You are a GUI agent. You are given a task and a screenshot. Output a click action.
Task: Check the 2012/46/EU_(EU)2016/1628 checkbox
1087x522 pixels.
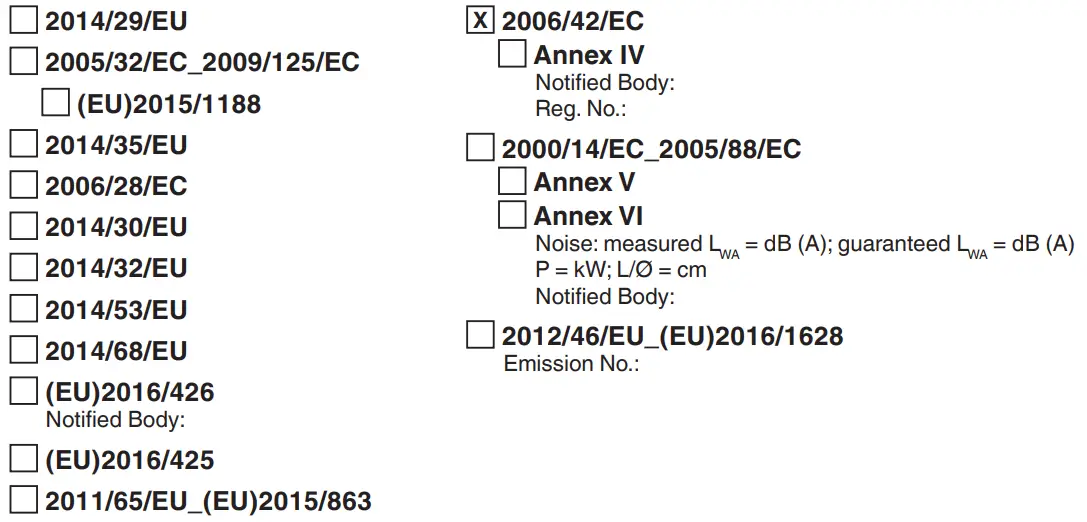point(481,335)
